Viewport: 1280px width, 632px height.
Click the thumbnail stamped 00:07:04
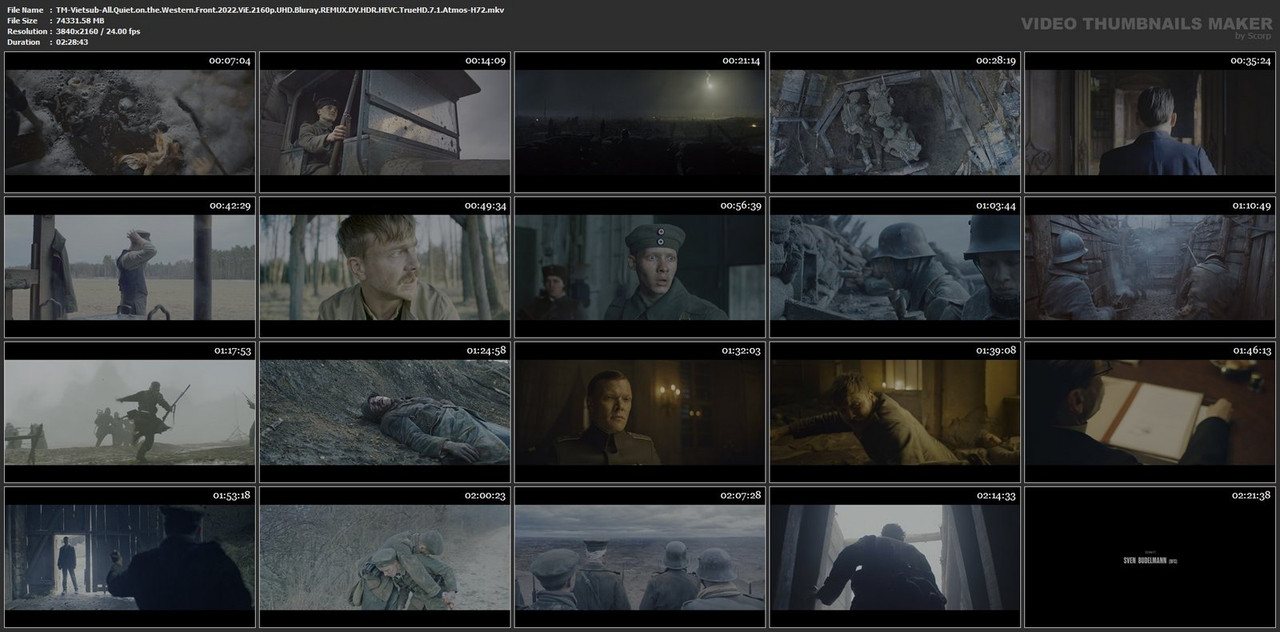pos(130,123)
